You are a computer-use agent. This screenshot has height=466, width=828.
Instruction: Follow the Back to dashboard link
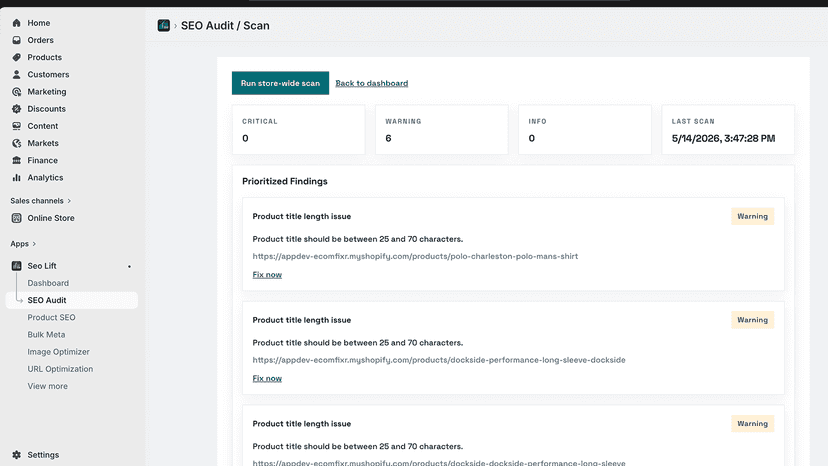click(372, 83)
